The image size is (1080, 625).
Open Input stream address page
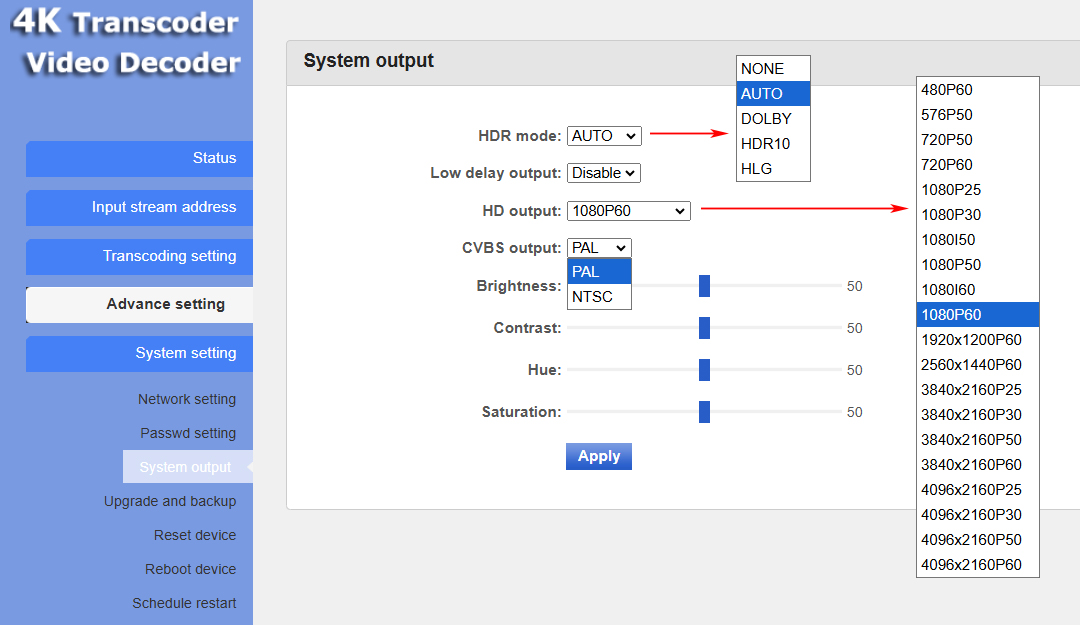139,207
